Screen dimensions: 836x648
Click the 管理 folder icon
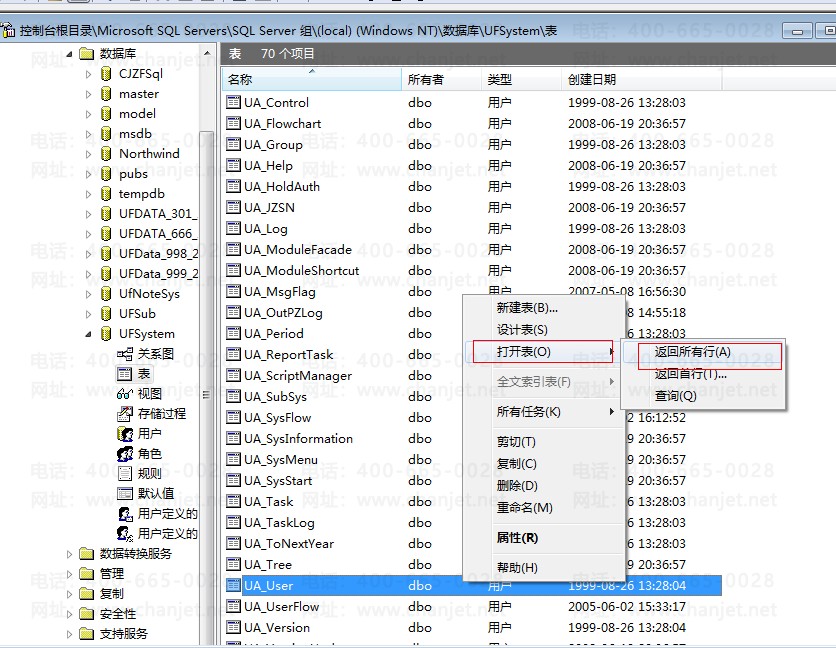click(x=86, y=574)
